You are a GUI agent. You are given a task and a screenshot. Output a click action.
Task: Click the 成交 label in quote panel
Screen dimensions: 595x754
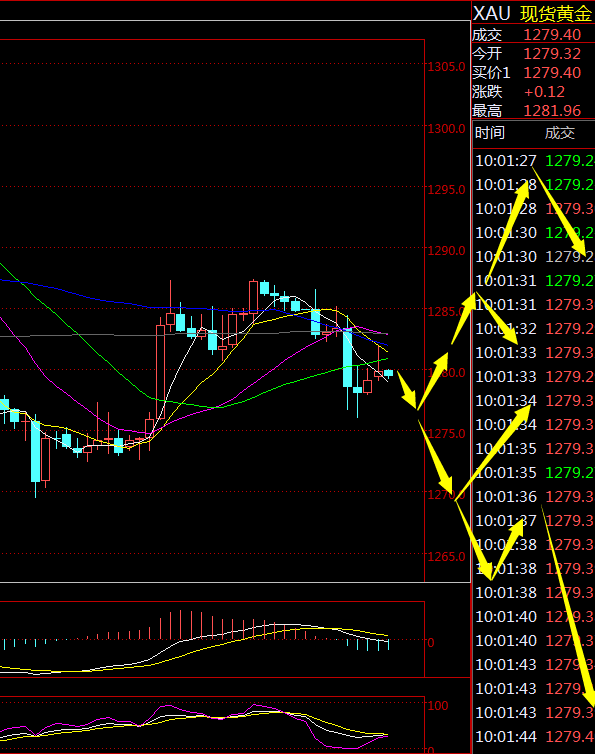tap(487, 35)
